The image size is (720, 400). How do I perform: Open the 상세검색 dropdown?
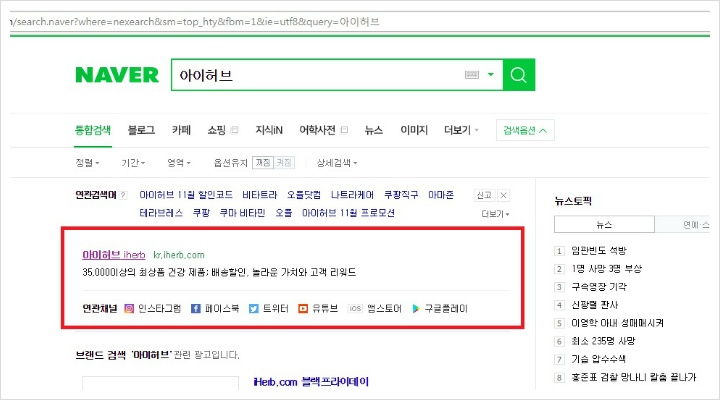click(x=337, y=163)
